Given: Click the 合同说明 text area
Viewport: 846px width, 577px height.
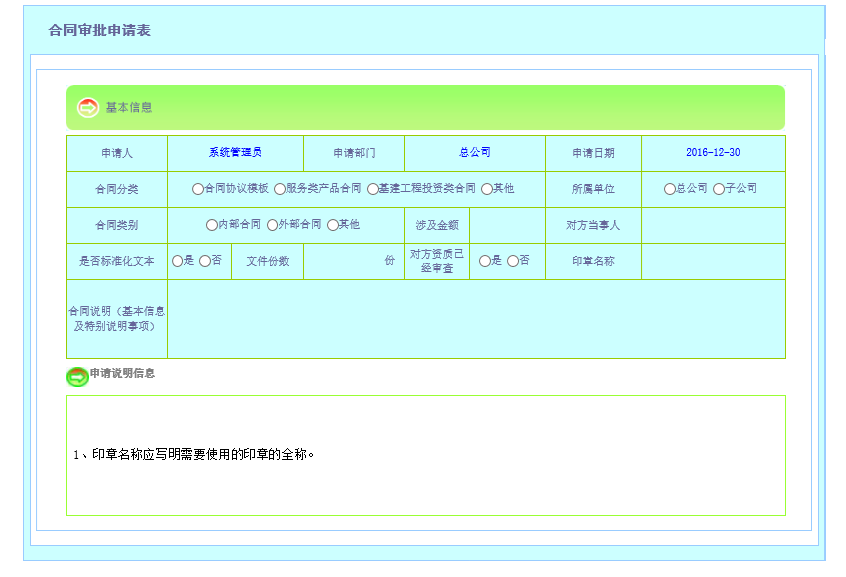Looking at the screenshot, I should pyautogui.click(x=476, y=319).
